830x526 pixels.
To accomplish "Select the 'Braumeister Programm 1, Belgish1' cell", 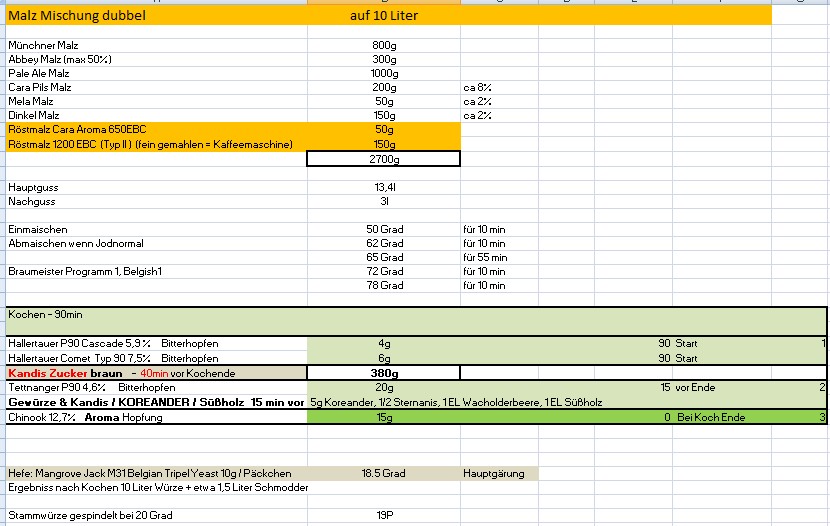I will point(84,271).
